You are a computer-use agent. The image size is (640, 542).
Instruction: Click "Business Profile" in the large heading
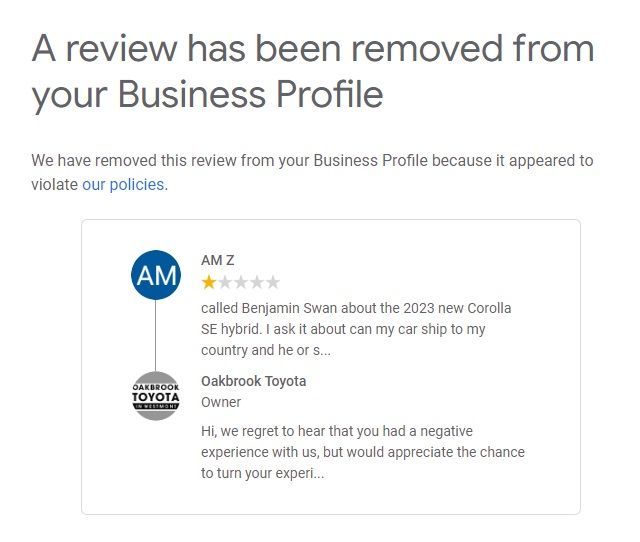251,94
